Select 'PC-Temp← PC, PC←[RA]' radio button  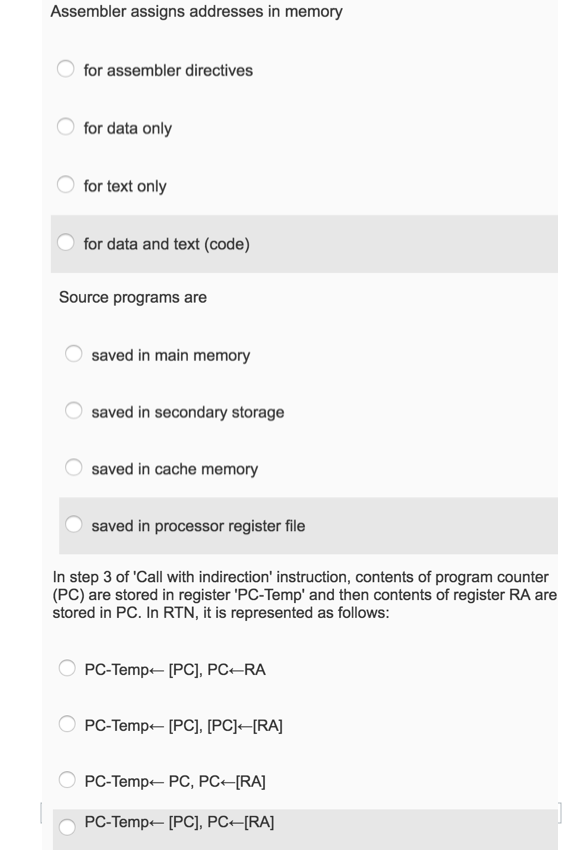click(66, 780)
